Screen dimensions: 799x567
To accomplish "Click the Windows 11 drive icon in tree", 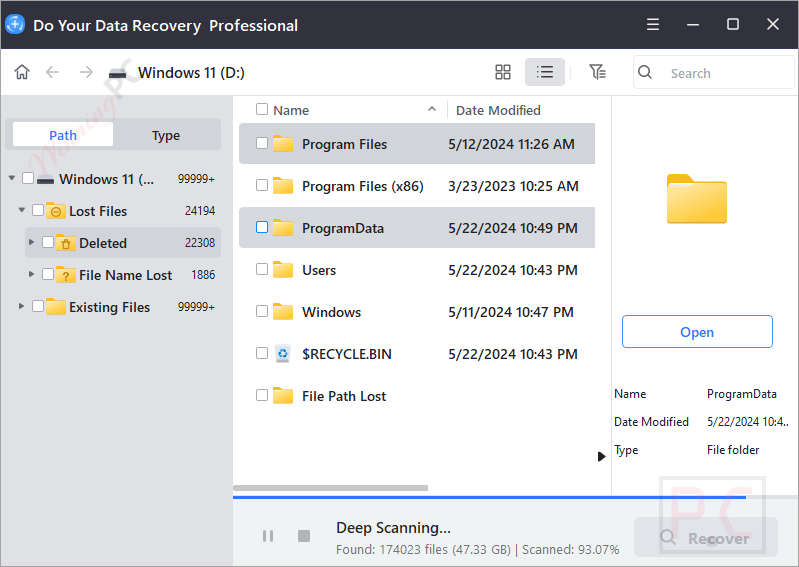I will 45,179.
